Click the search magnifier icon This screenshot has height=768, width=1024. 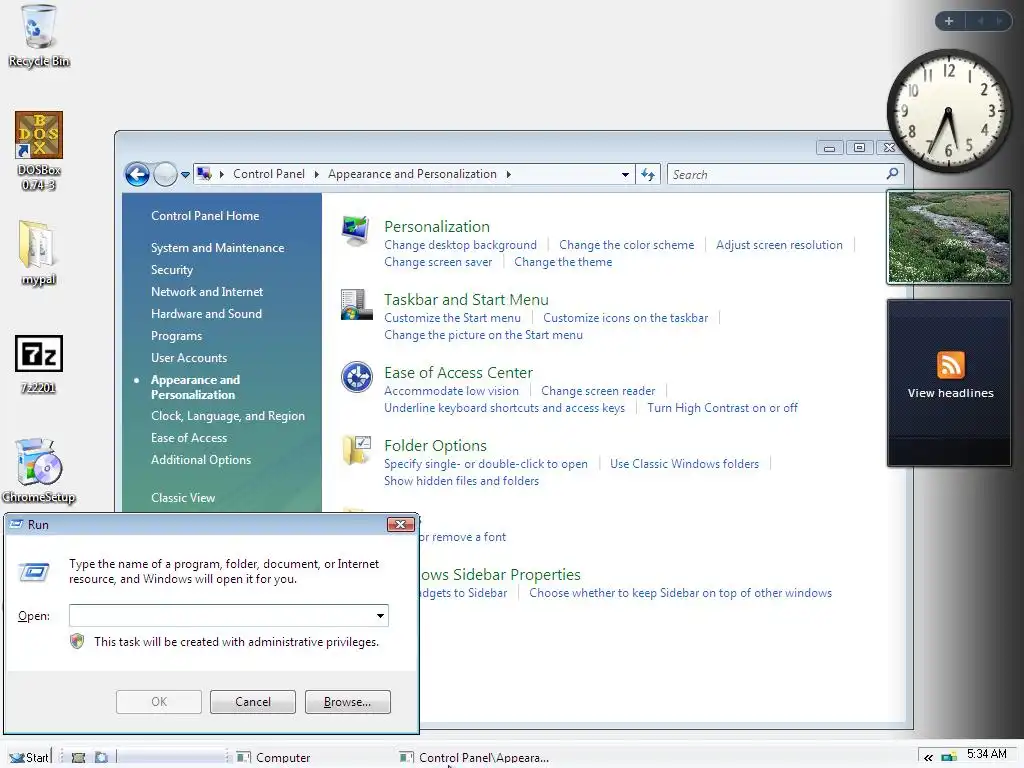click(892, 174)
